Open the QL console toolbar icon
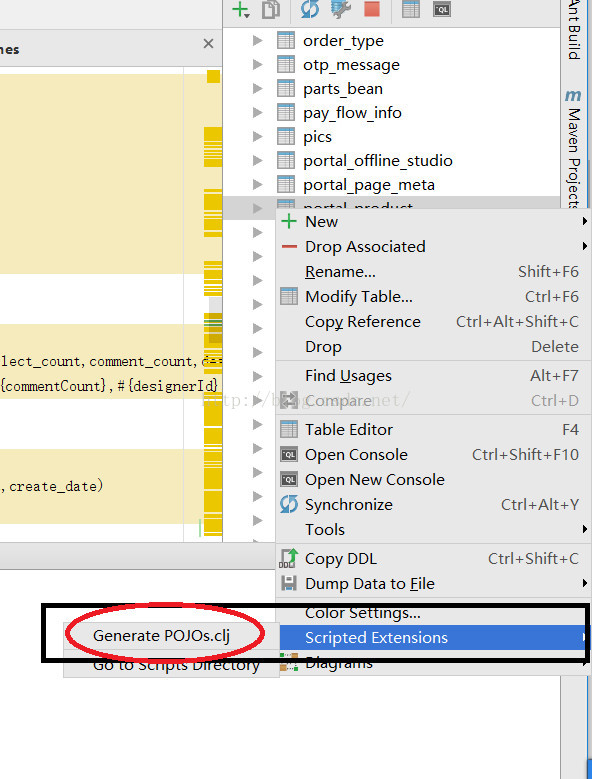This screenshot has height=779, width=592. (x=442, y=9)
